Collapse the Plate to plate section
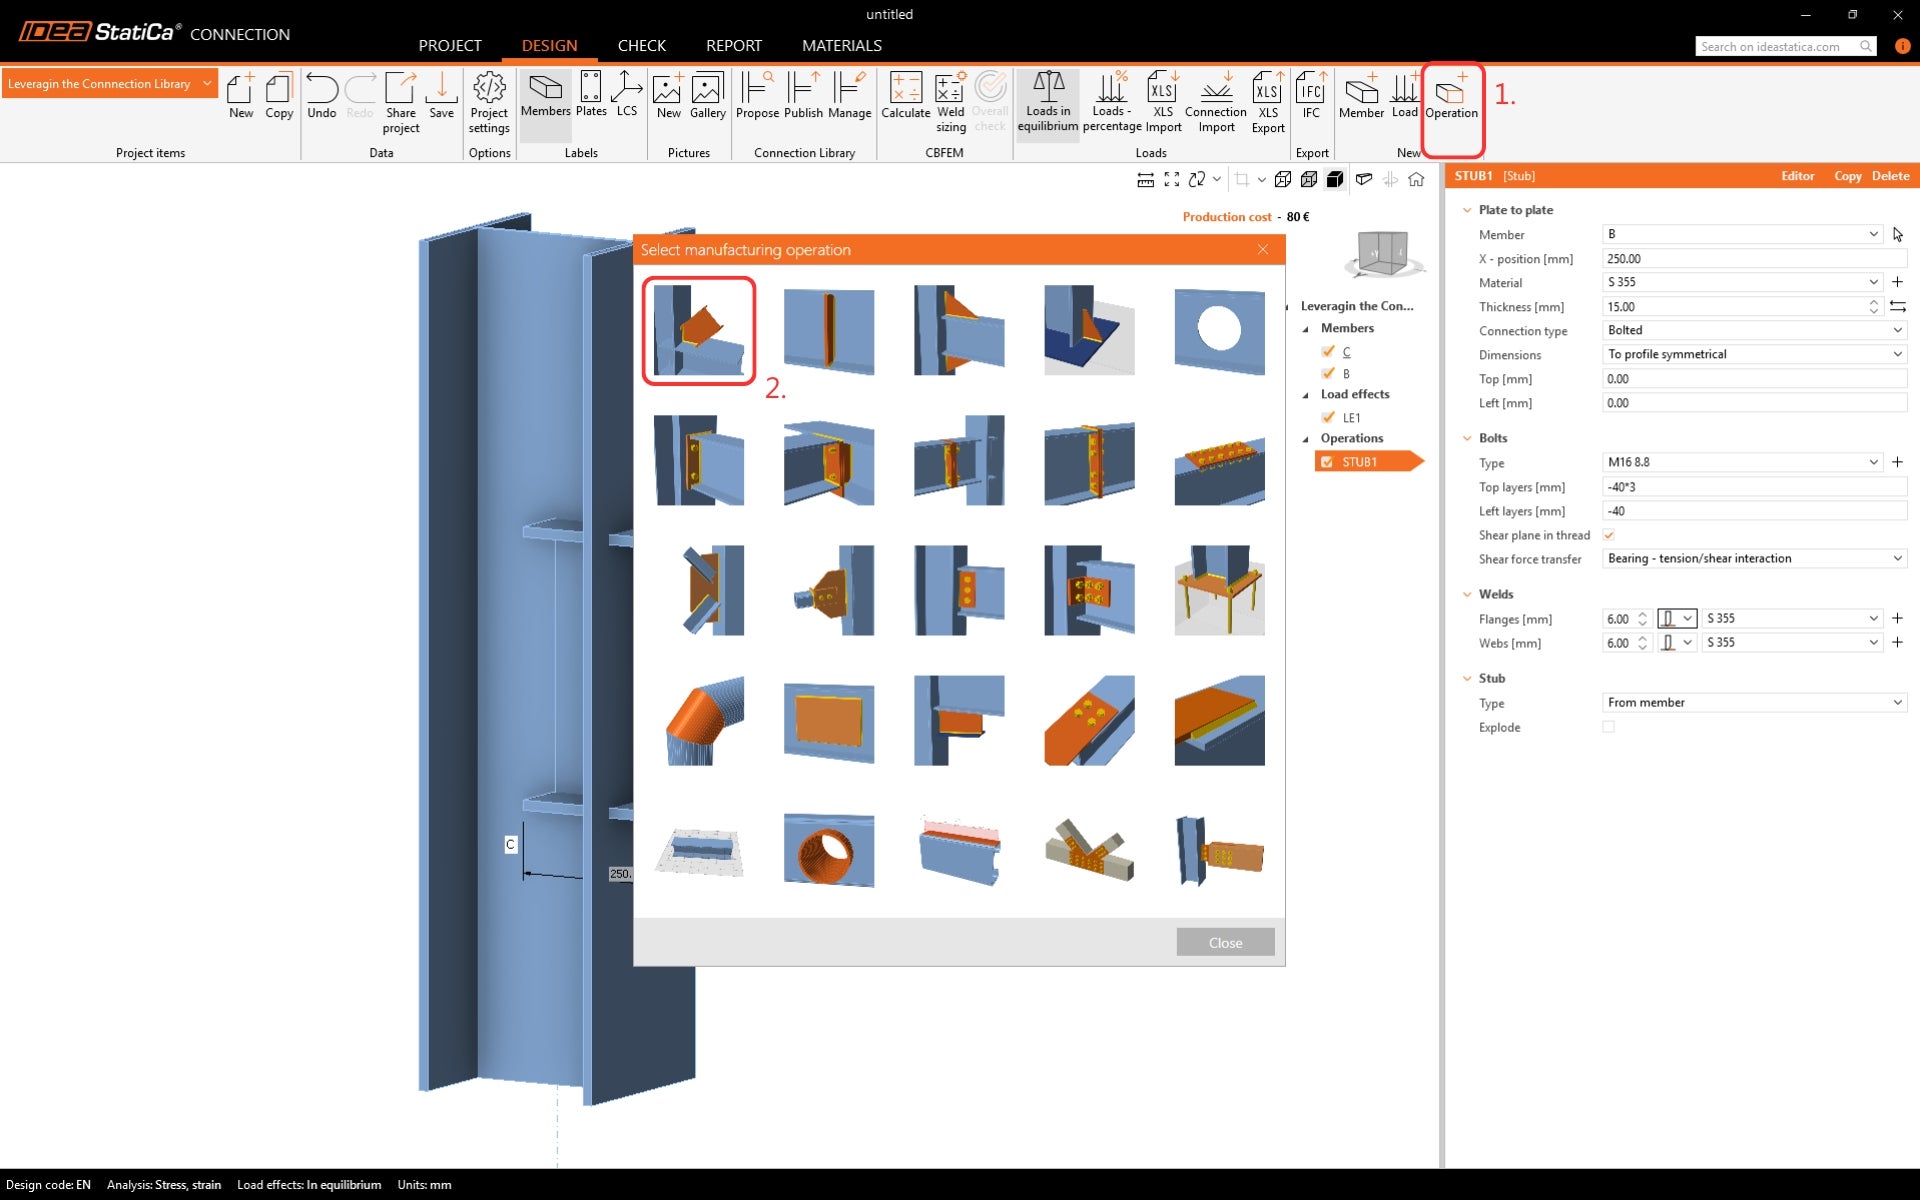1920x1200 pixels. 1467,210
